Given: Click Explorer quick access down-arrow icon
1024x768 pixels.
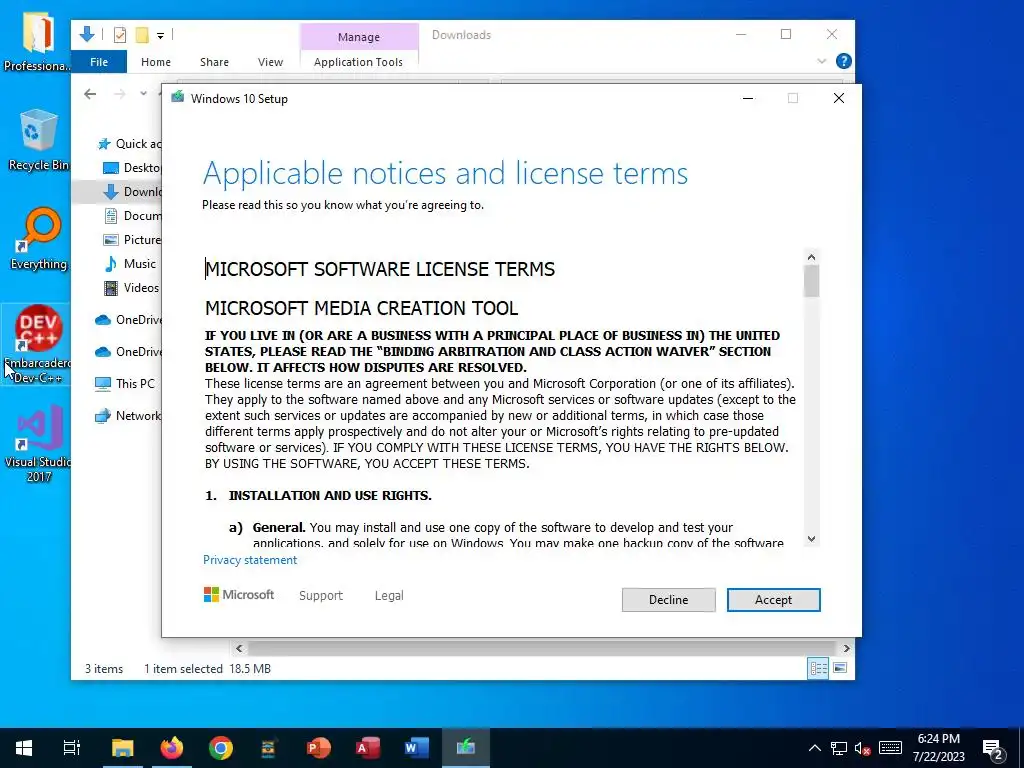Looking at the screenshot, I should pyautogui.click(x=87, y=34).
